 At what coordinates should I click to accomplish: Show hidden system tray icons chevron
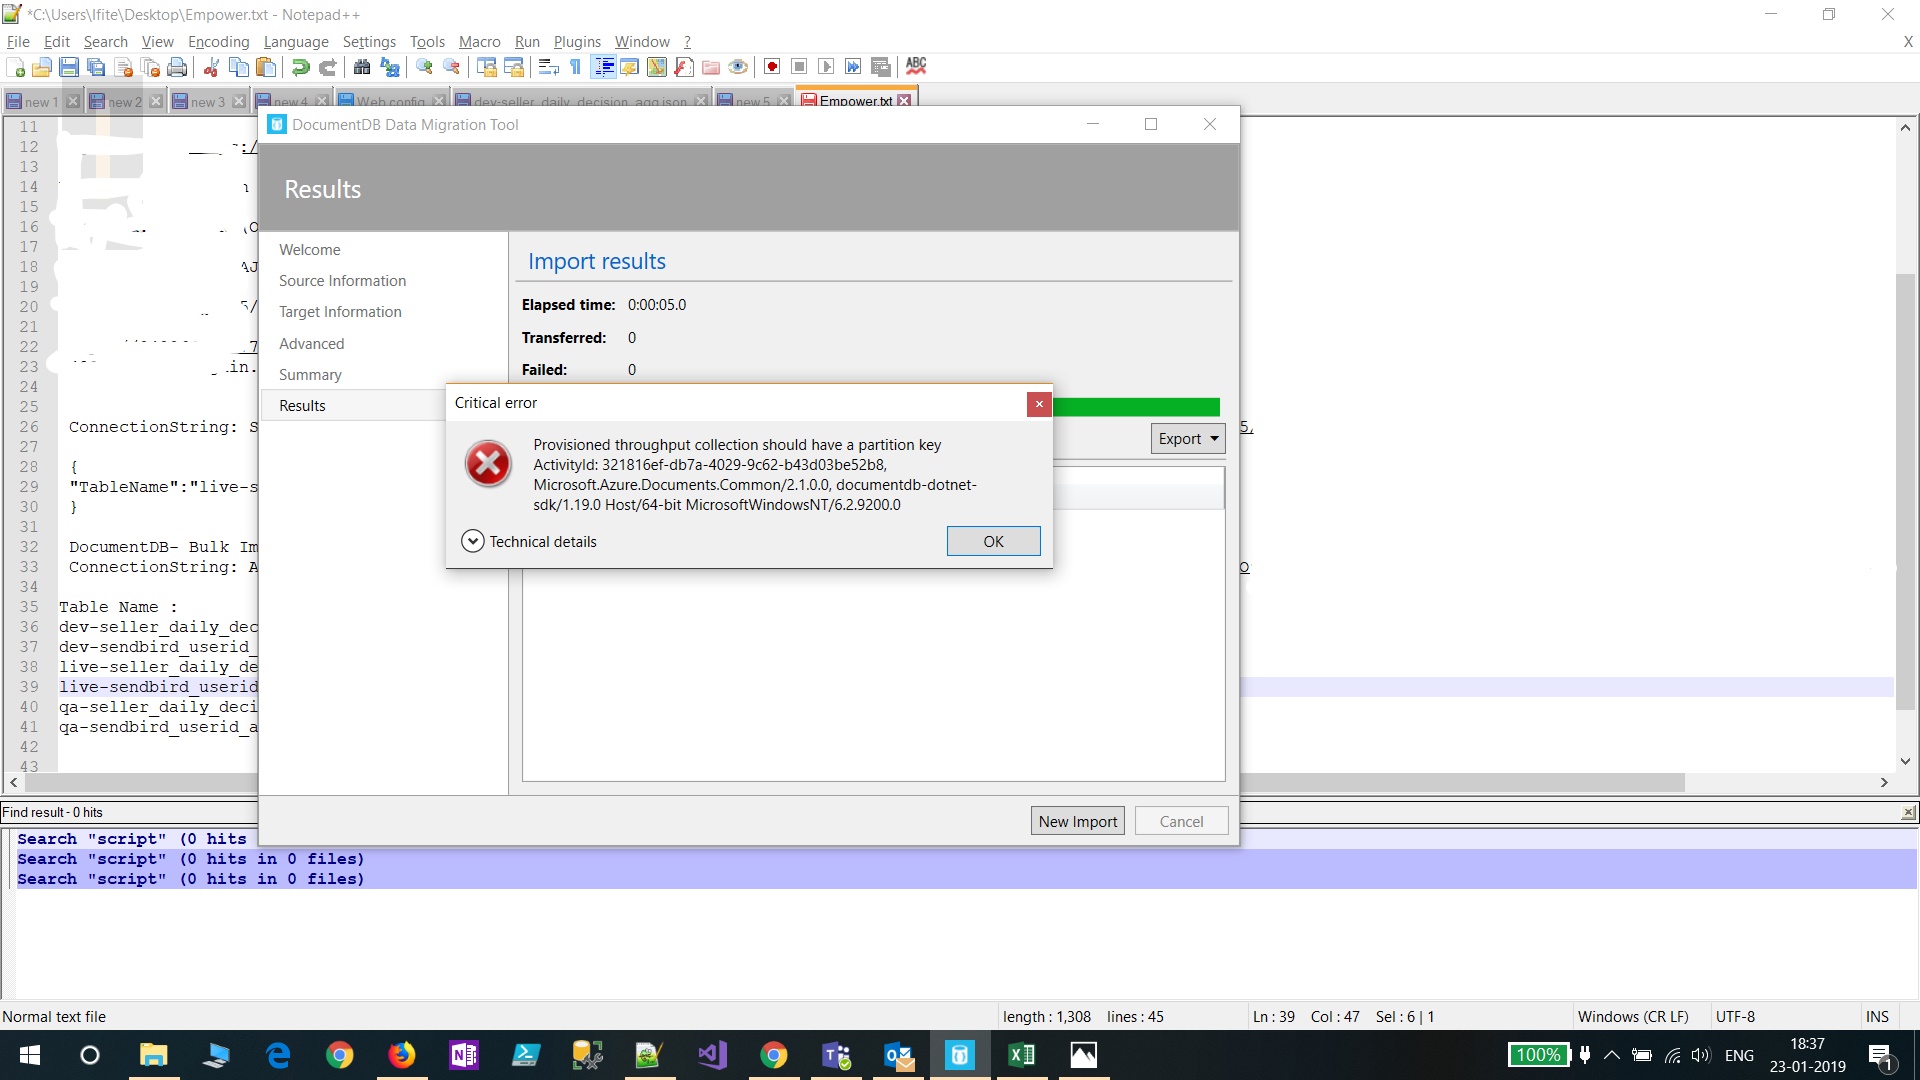click(1612, 1055)
